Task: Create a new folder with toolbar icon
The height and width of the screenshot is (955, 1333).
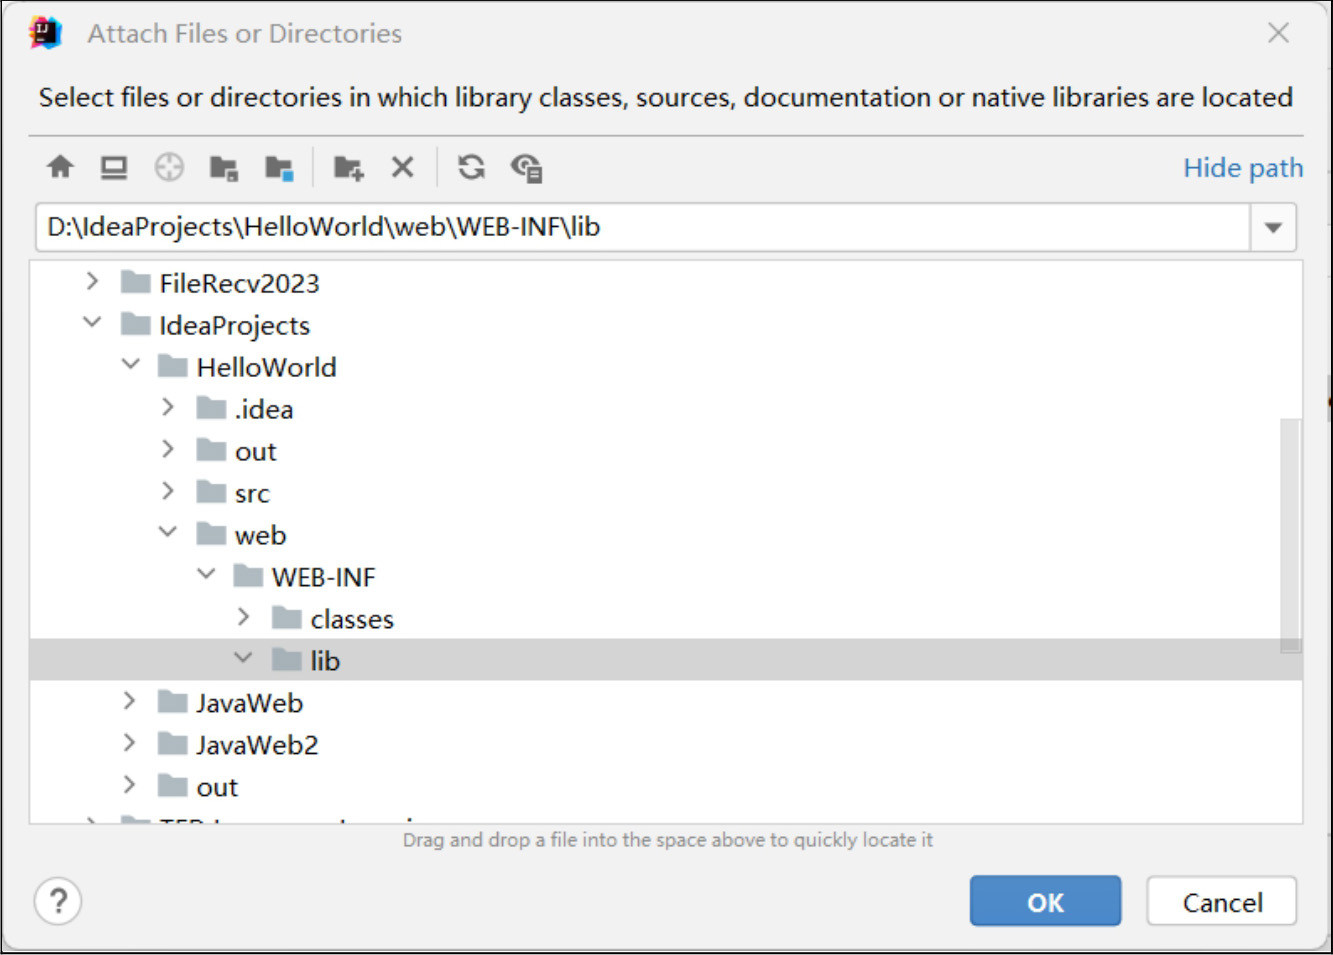Action: (348, 167)
